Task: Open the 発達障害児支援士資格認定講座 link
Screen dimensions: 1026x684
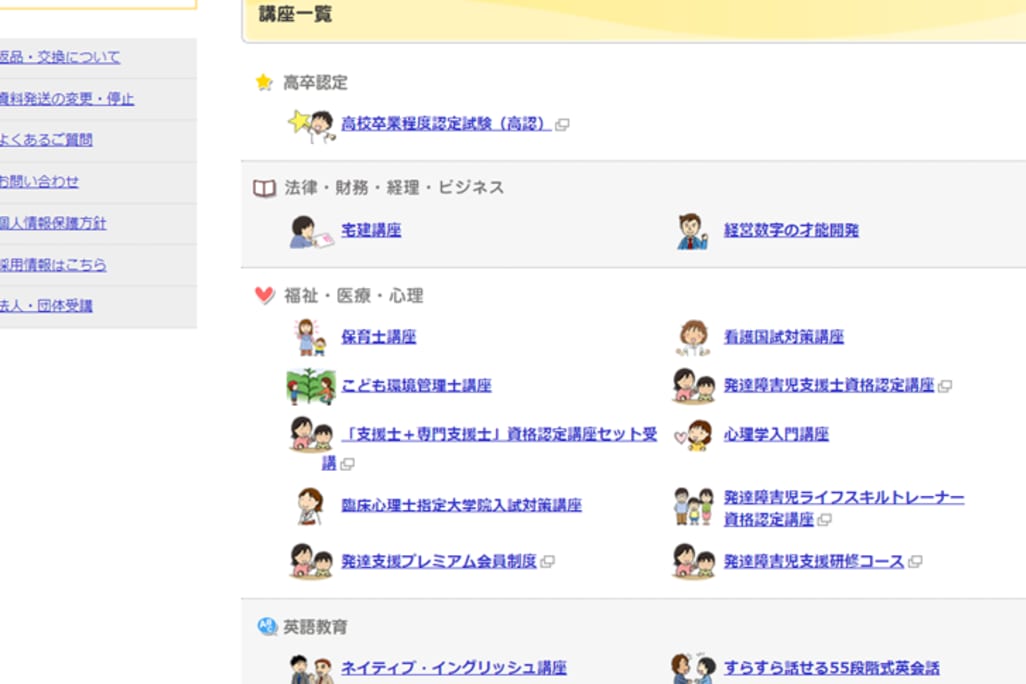Action: point(828,385)
